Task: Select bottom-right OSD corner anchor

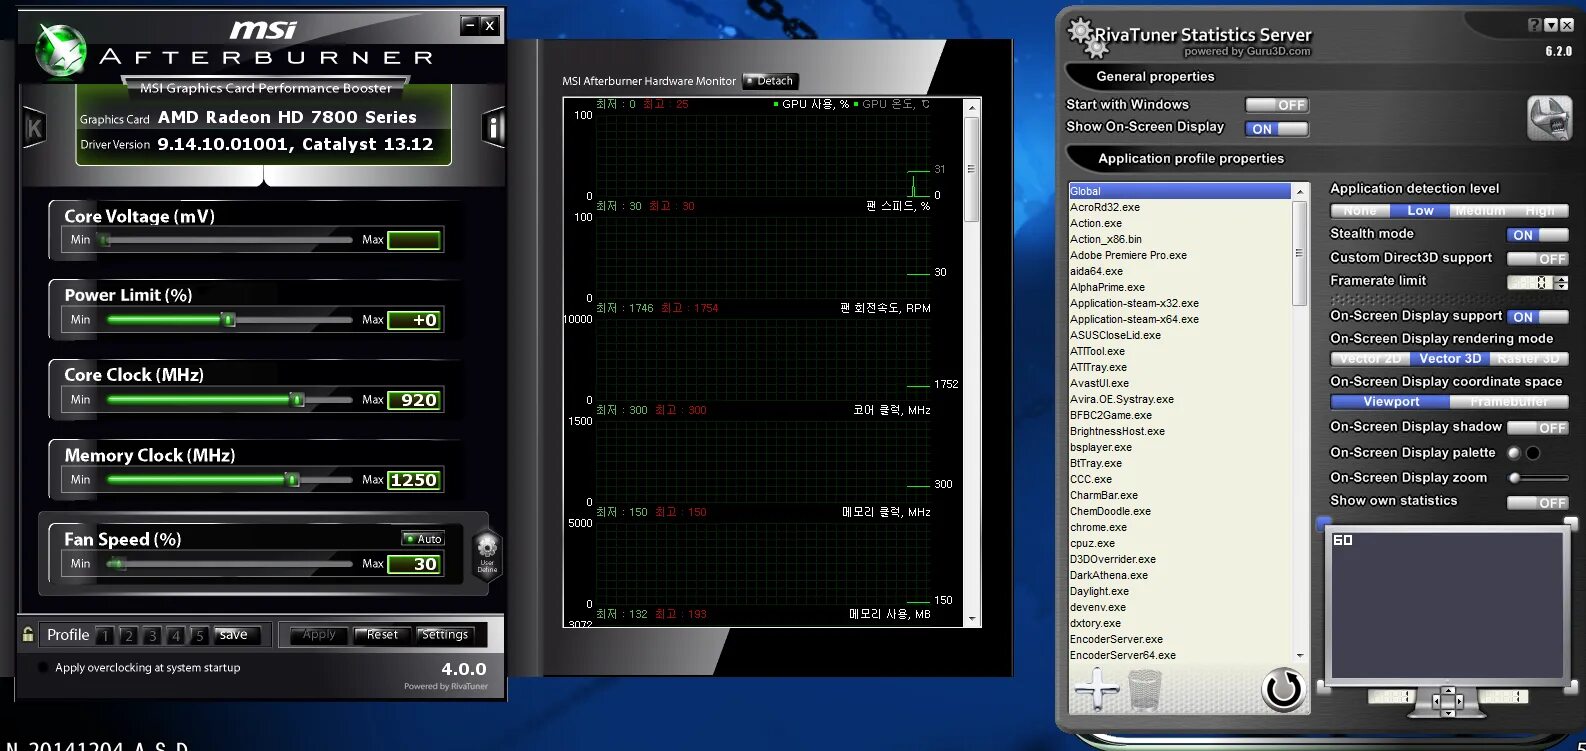Action: point(1573,686)
